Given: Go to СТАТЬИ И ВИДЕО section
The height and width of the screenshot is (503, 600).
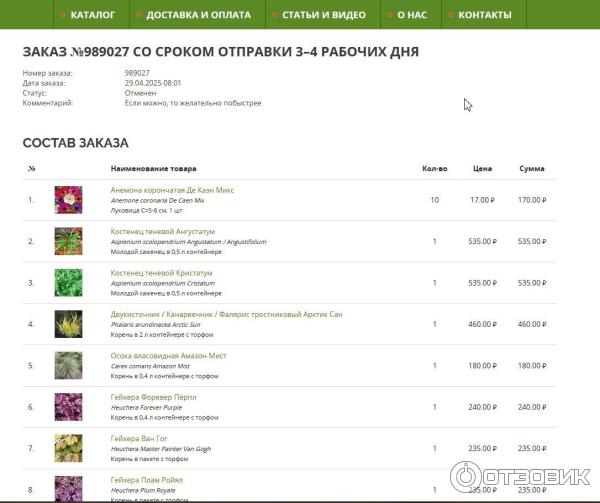Looking at the screenshot, I should [x=317, y=15].
